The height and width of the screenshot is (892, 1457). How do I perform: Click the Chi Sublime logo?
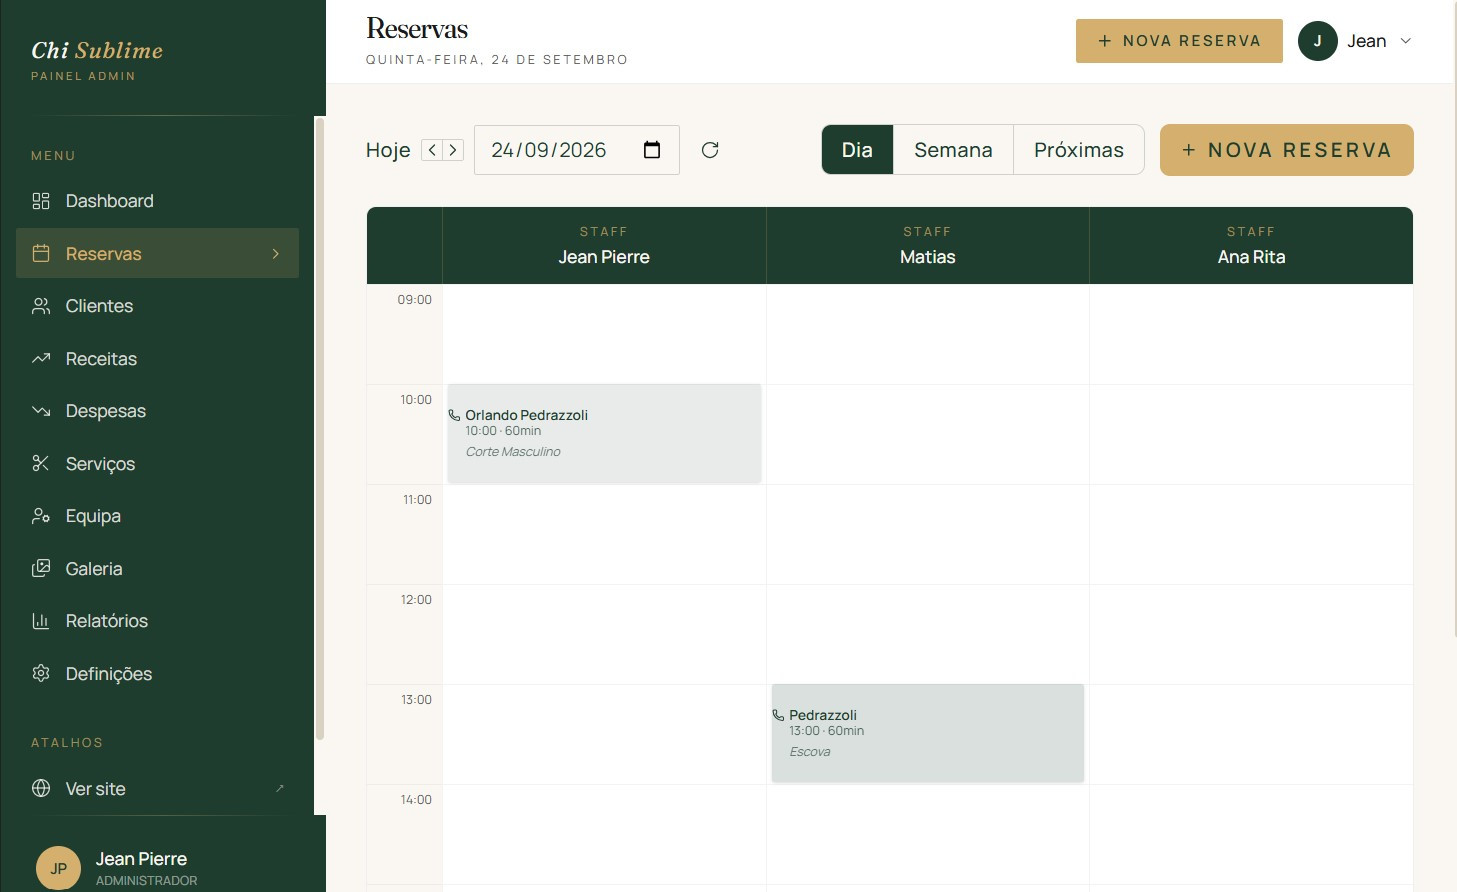(97, 51)
